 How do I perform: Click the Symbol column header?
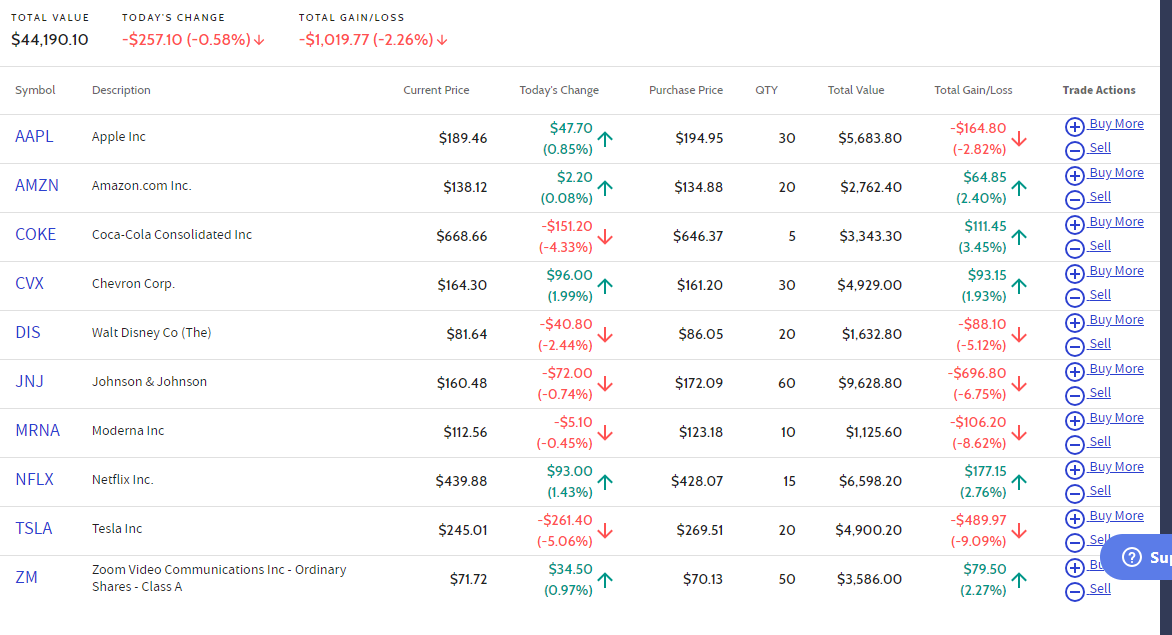pos(35,90)
